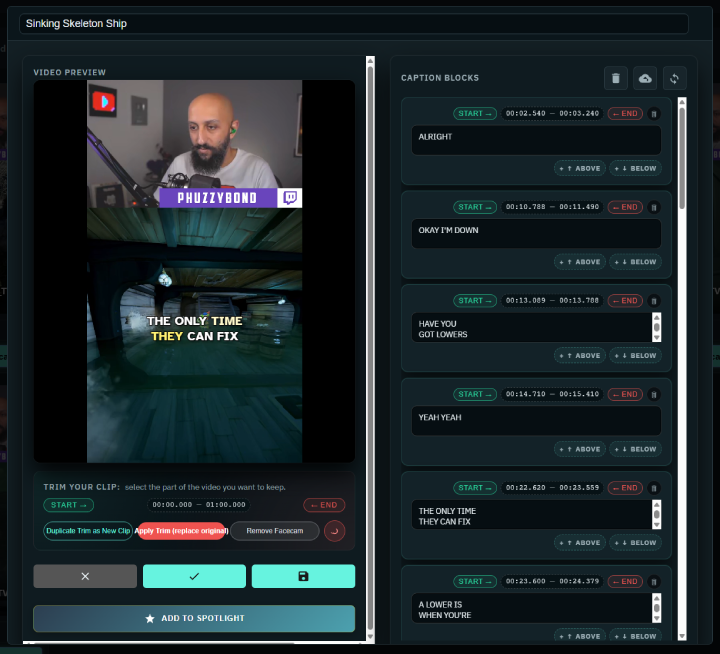Edit the YEAH YEAH caption text box
This screenshot has height=654, width=720.
tap(536, 421)
